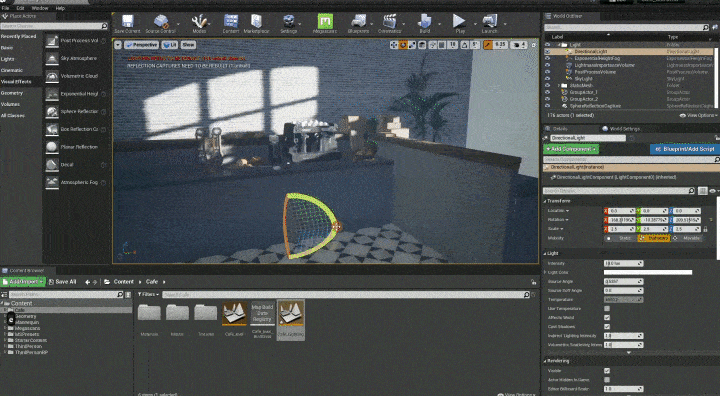
Task: Open the Window menu
Action: point(39,8)
